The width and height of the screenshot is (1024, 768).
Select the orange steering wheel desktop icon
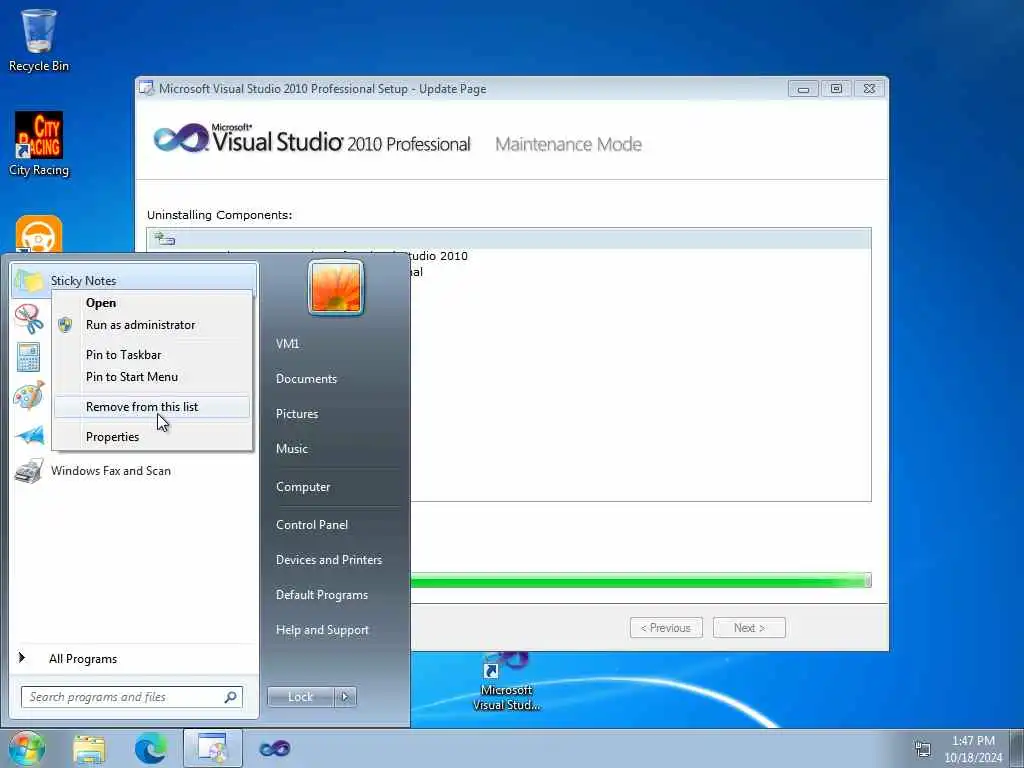pos(39,234)
